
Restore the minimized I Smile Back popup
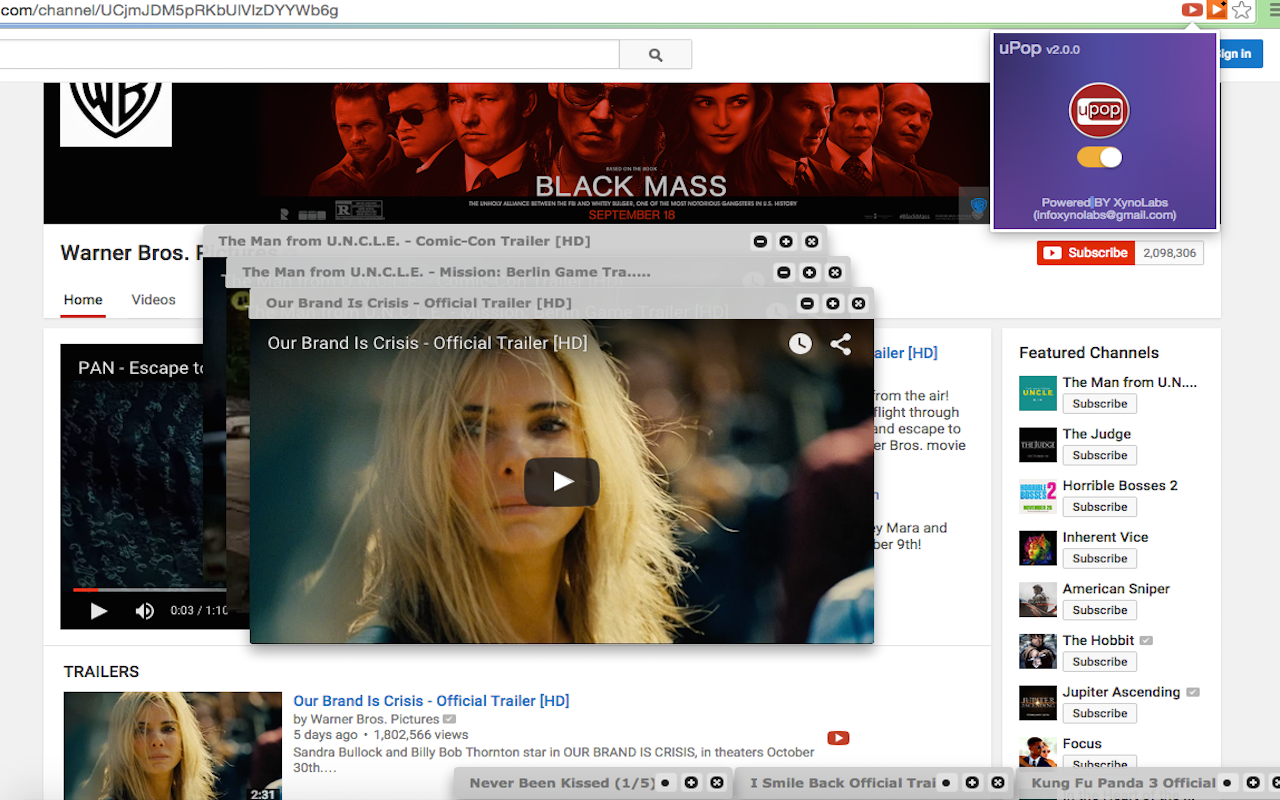946,783
